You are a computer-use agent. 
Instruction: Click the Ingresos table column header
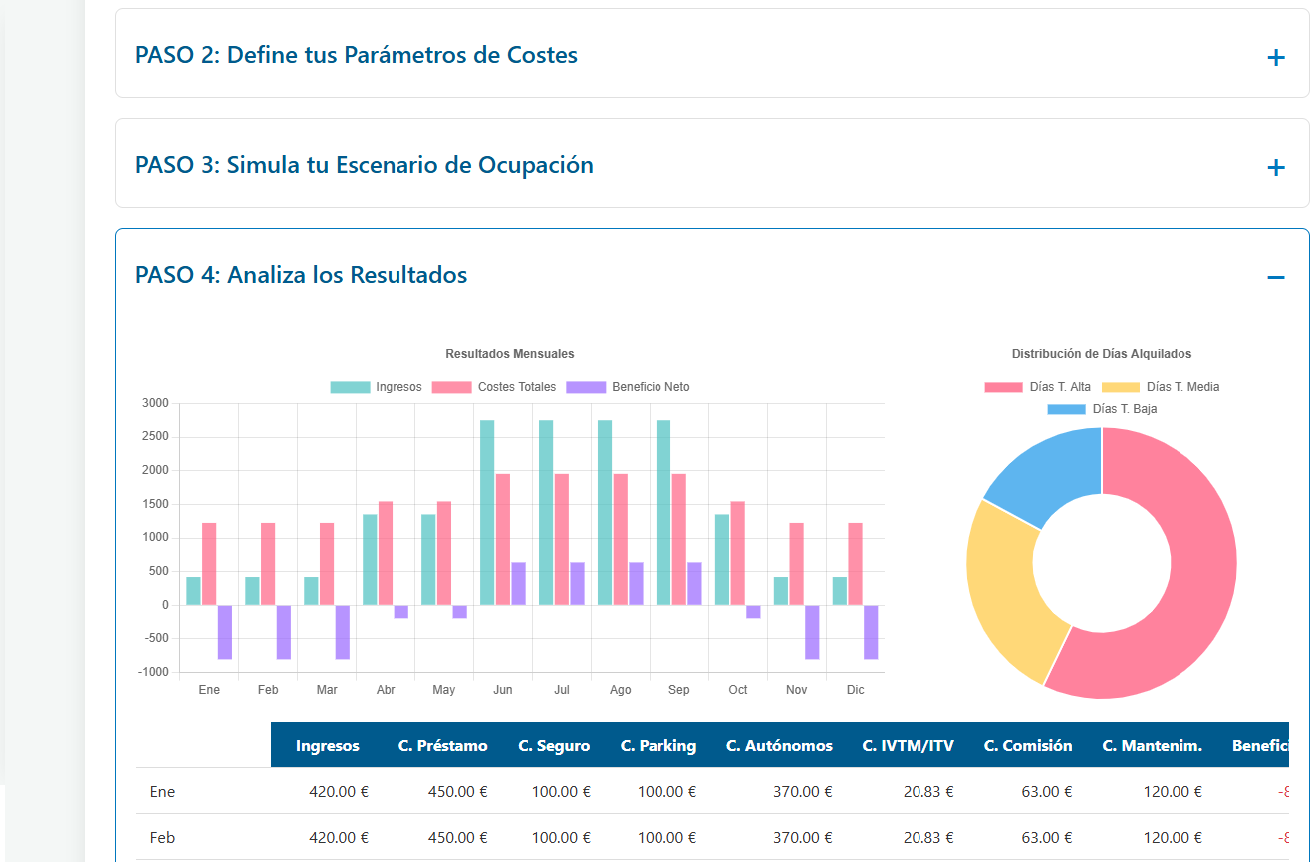point(327,746)
